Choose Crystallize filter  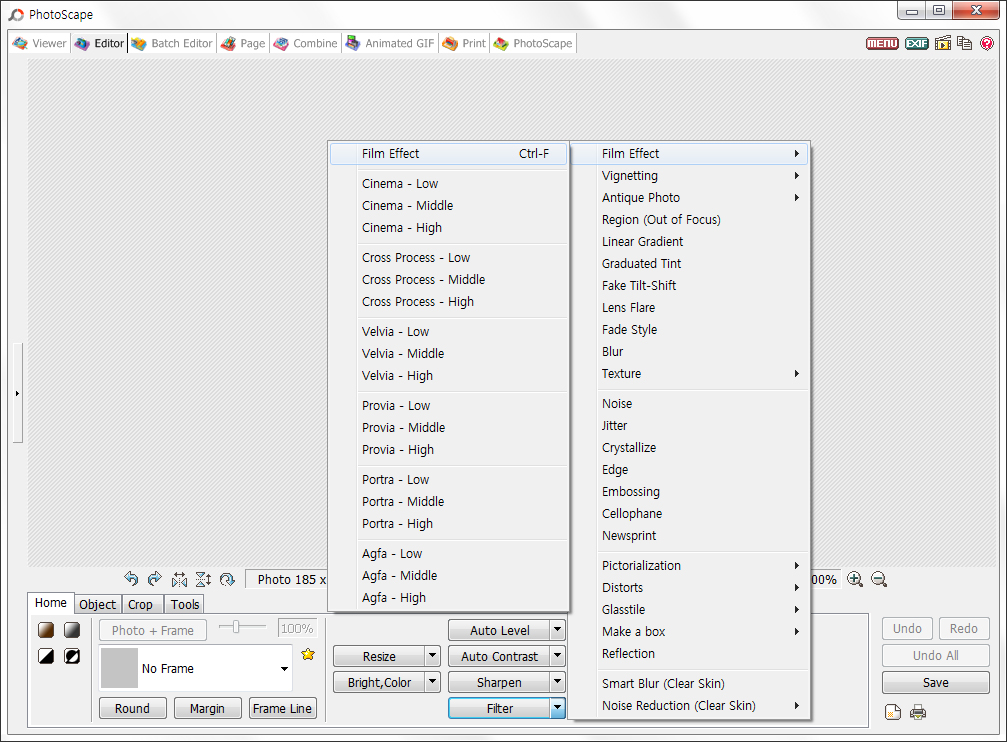[x=689, y=447]
